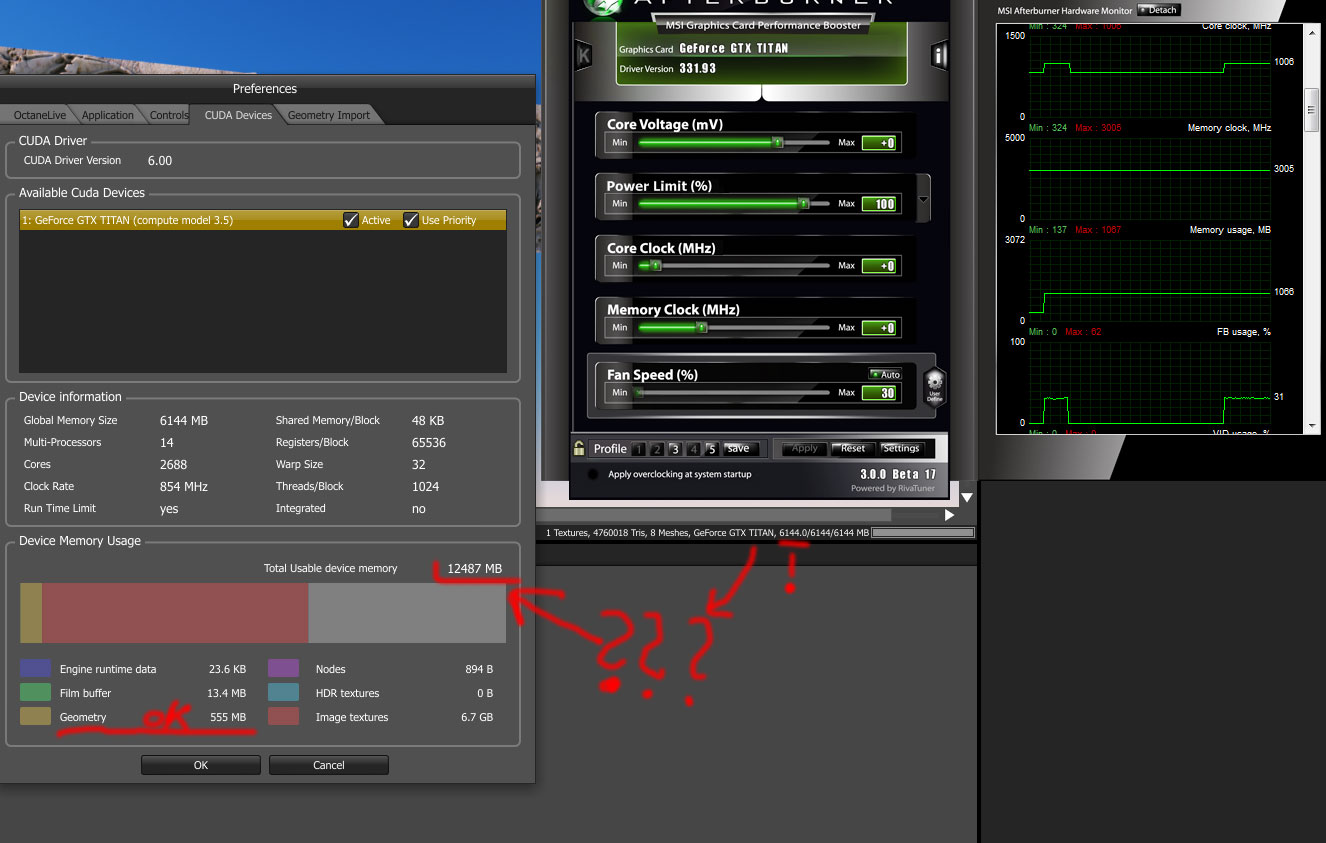Click the Geometry color swatch
This screenshot has height=843, width=1326.
pos(35,717)
